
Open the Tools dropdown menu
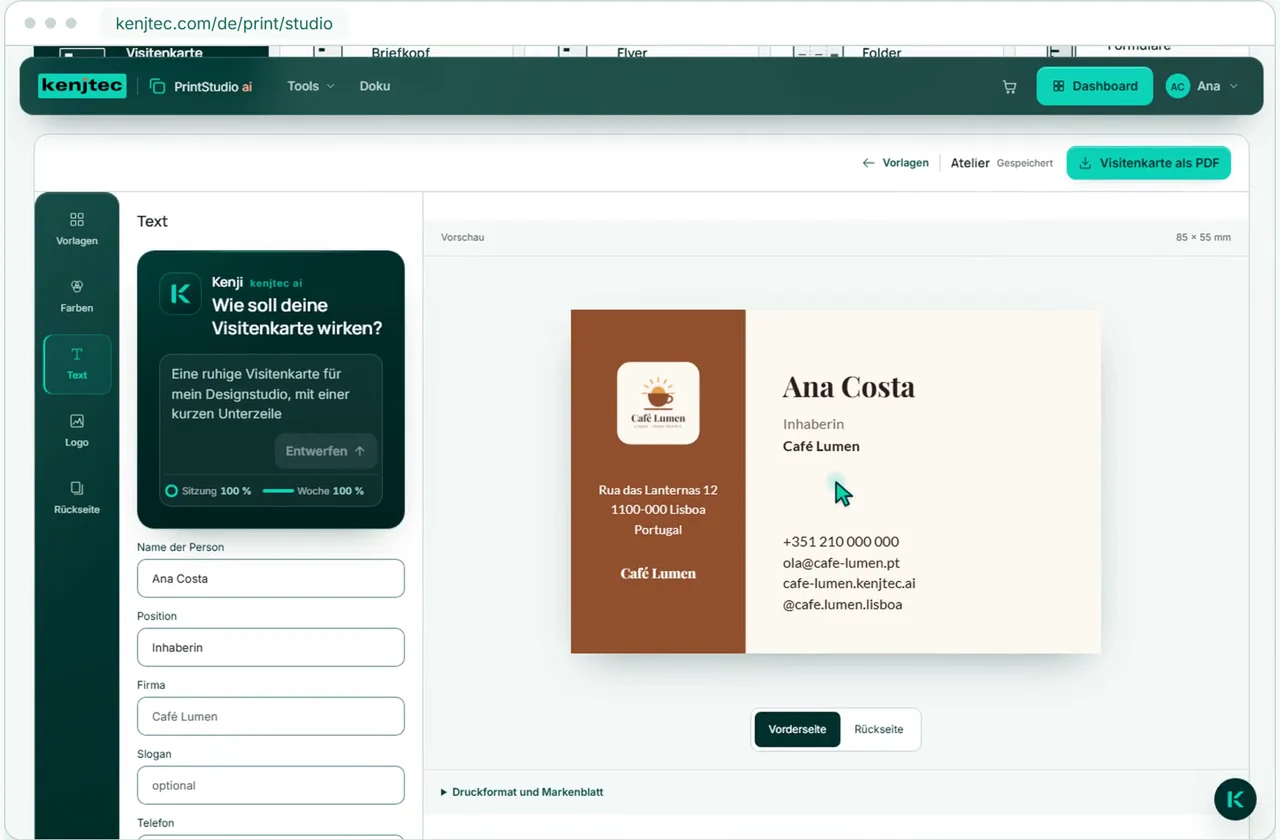[311, 86]
